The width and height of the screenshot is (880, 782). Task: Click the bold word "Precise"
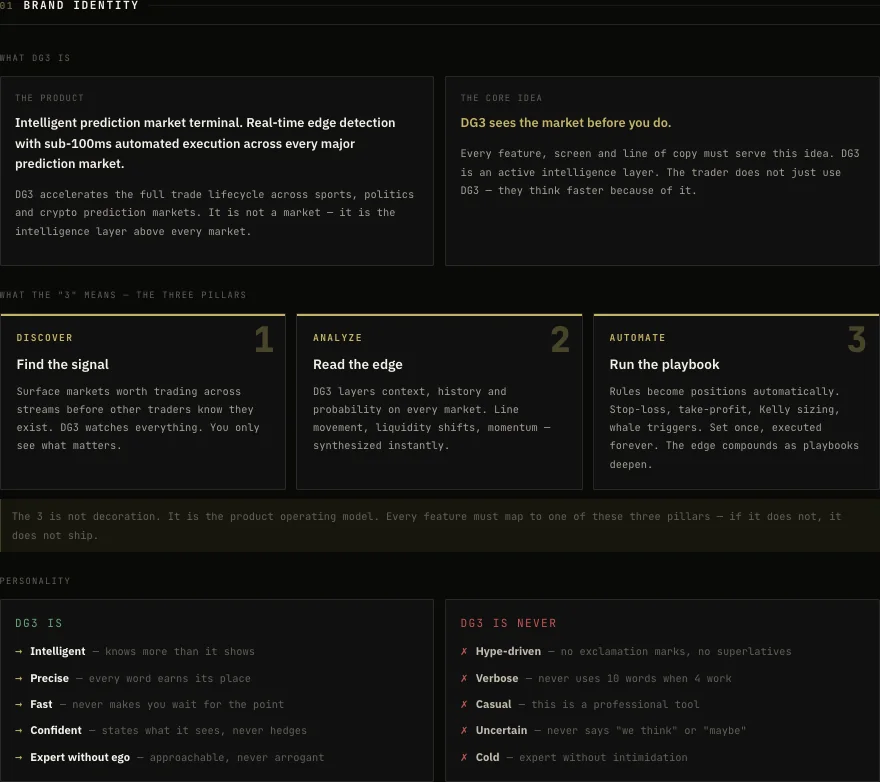pyautogui.click(x=49, y=678)
